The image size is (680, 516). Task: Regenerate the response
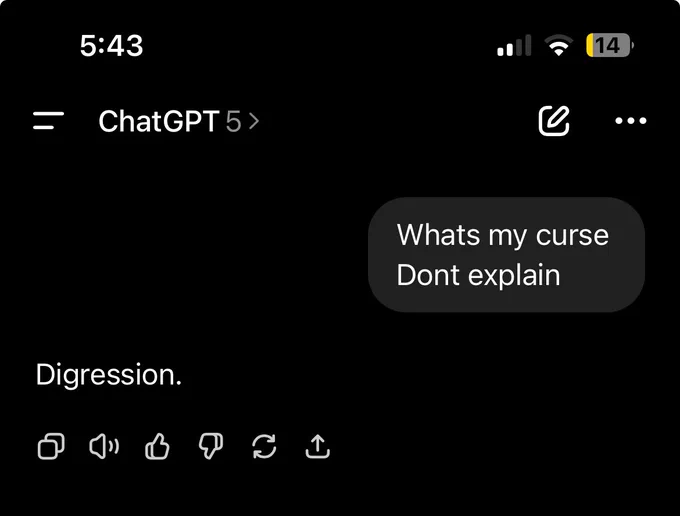point(264,446)
